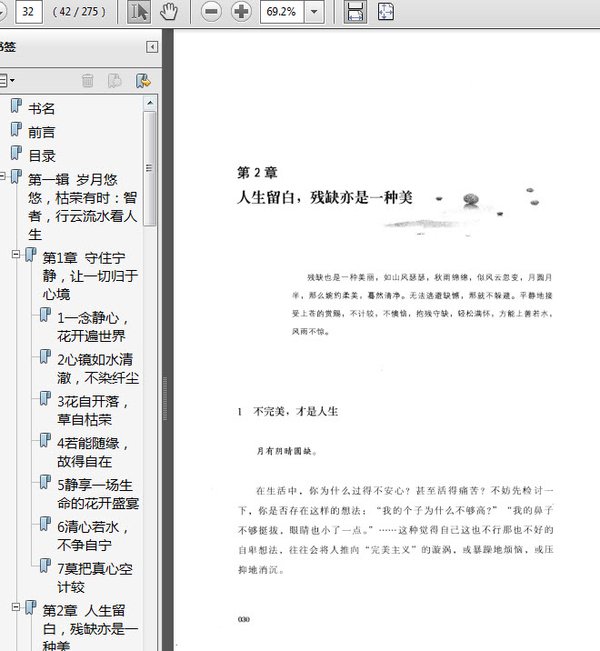Image resolution: width=600 pixels, height=651 pixels.
Task: Click the panel divider grip handle
Action: [165, 399]
